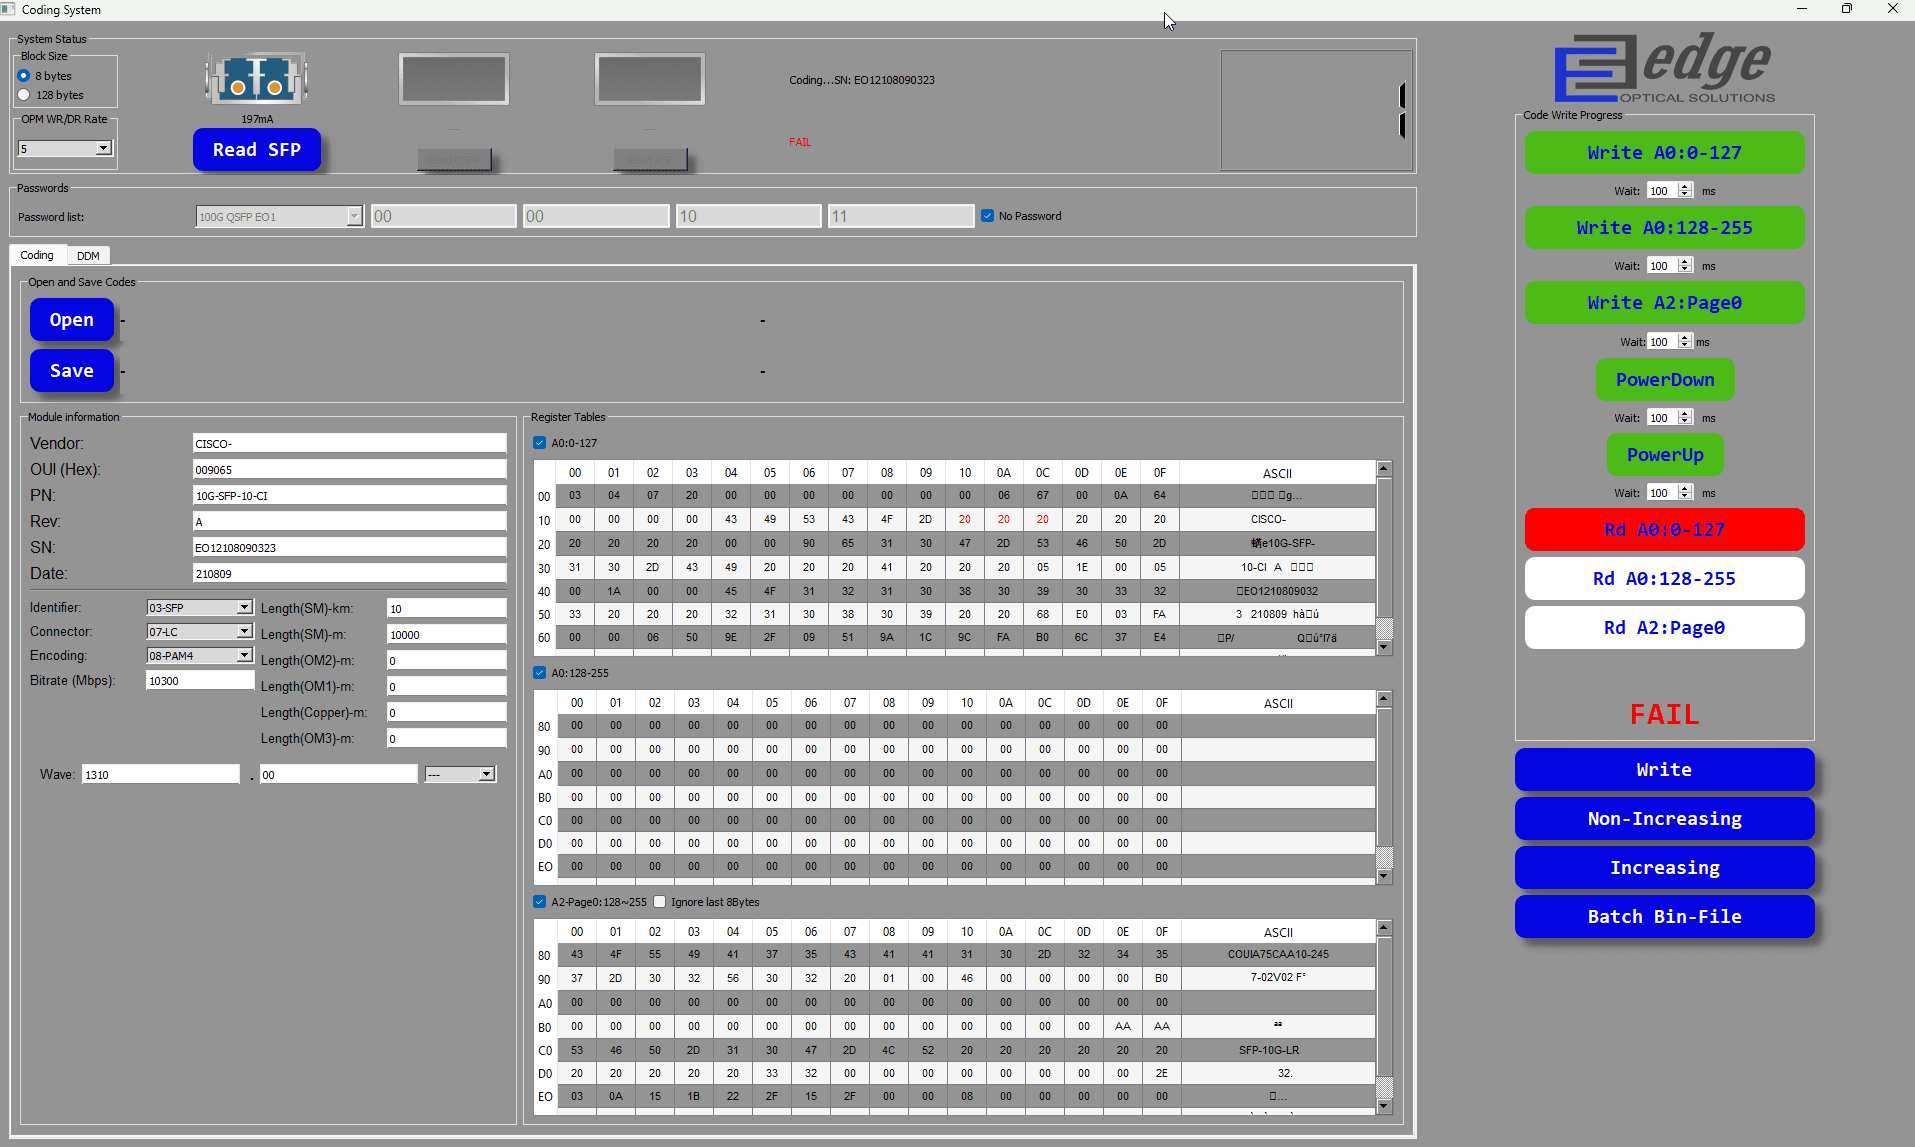The height and width of the screenshot is (1147, 1915).
Task: Click the Batch Bin-File button
Action: click(1664, 917)
